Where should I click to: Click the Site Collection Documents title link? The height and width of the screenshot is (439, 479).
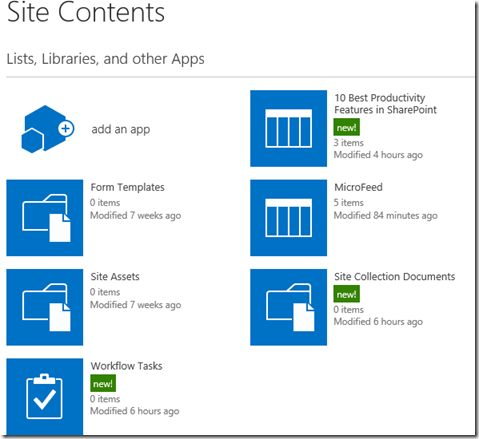pyautogui.click(x=395, y=277)
